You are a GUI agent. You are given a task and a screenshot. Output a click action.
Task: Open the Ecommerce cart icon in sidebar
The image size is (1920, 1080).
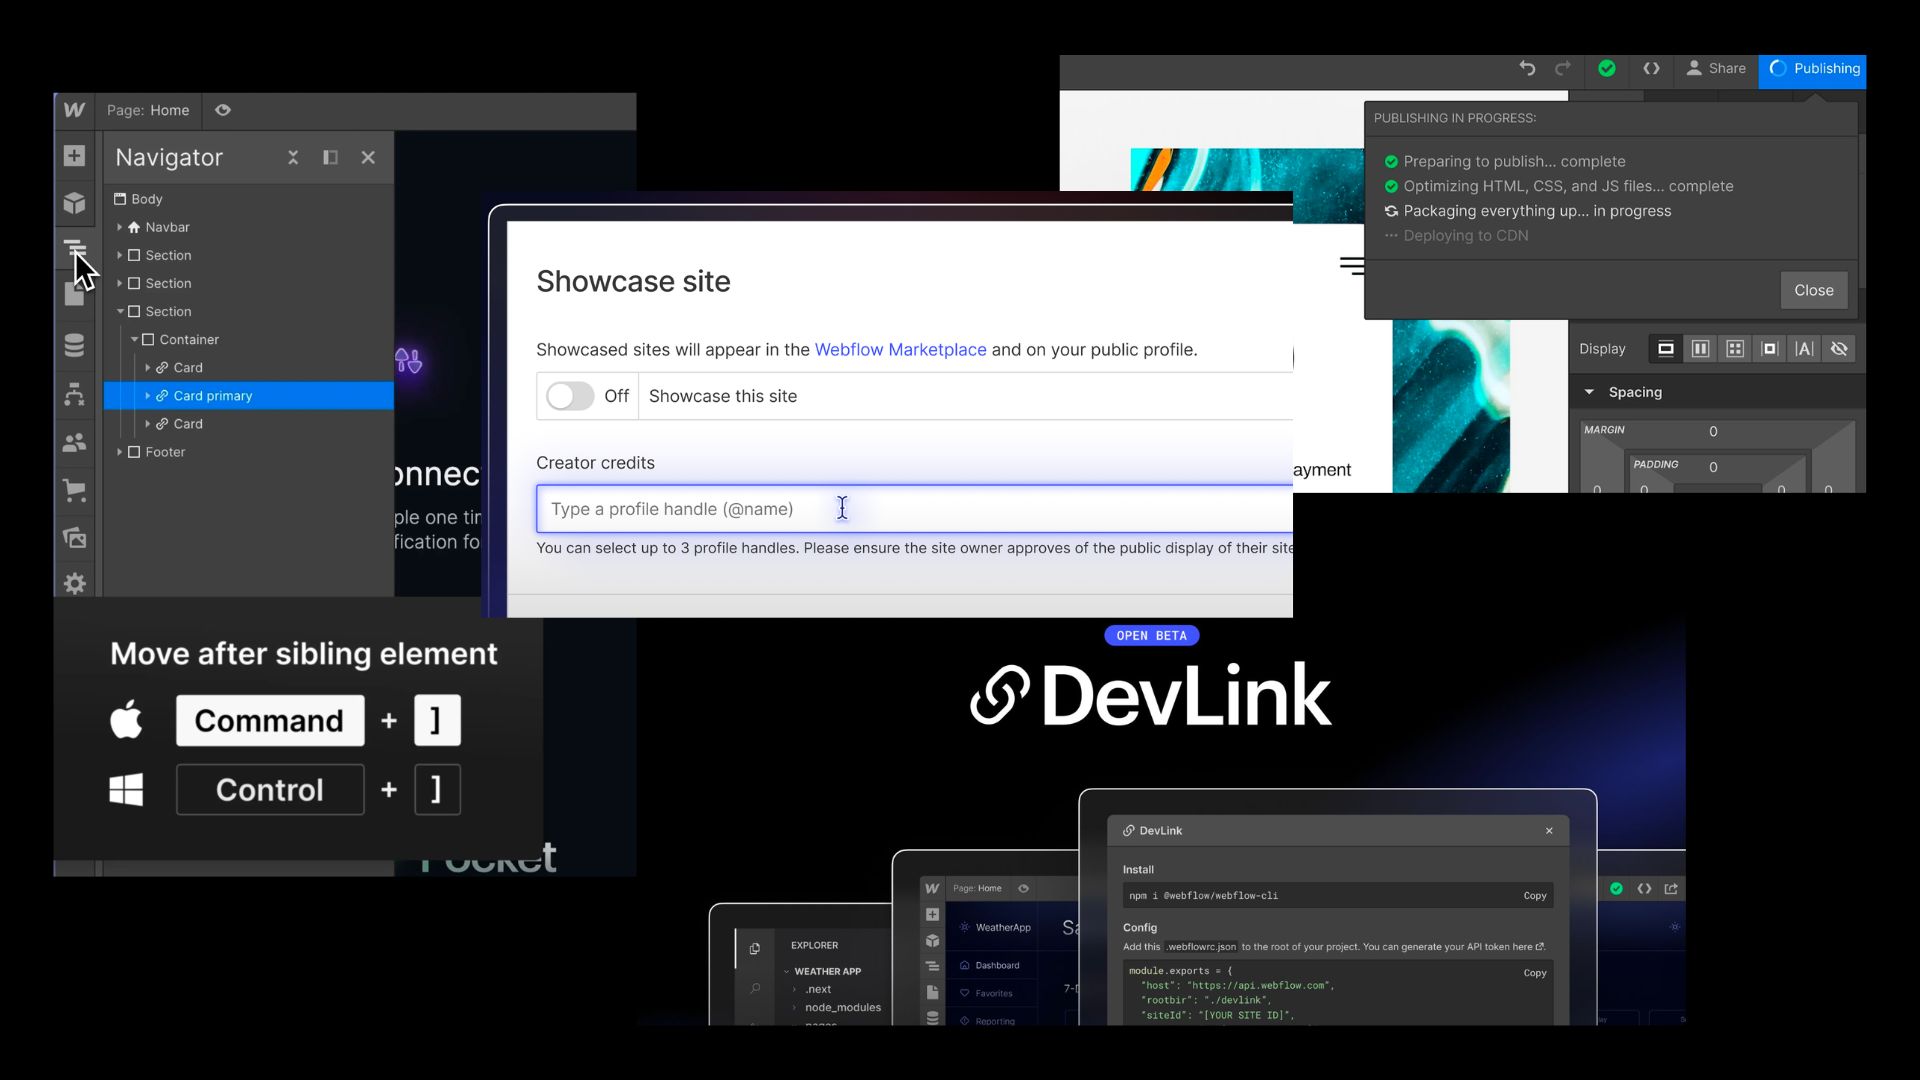[x=74, y=490]
